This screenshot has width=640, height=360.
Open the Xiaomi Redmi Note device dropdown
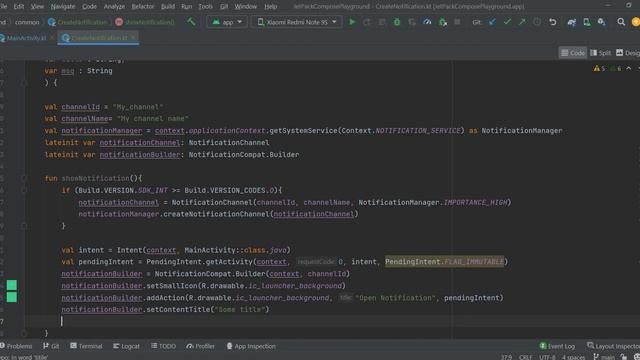point(297,22)
